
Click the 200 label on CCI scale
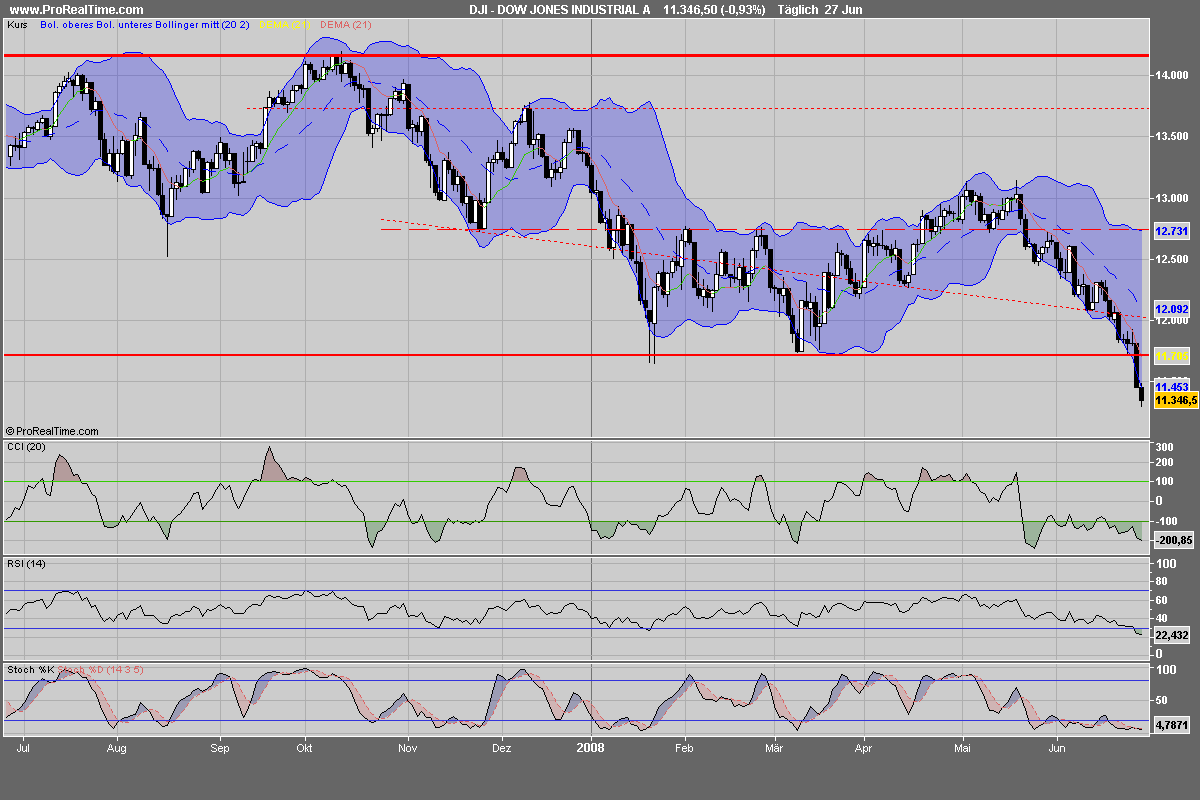[x=1164, y=464]
